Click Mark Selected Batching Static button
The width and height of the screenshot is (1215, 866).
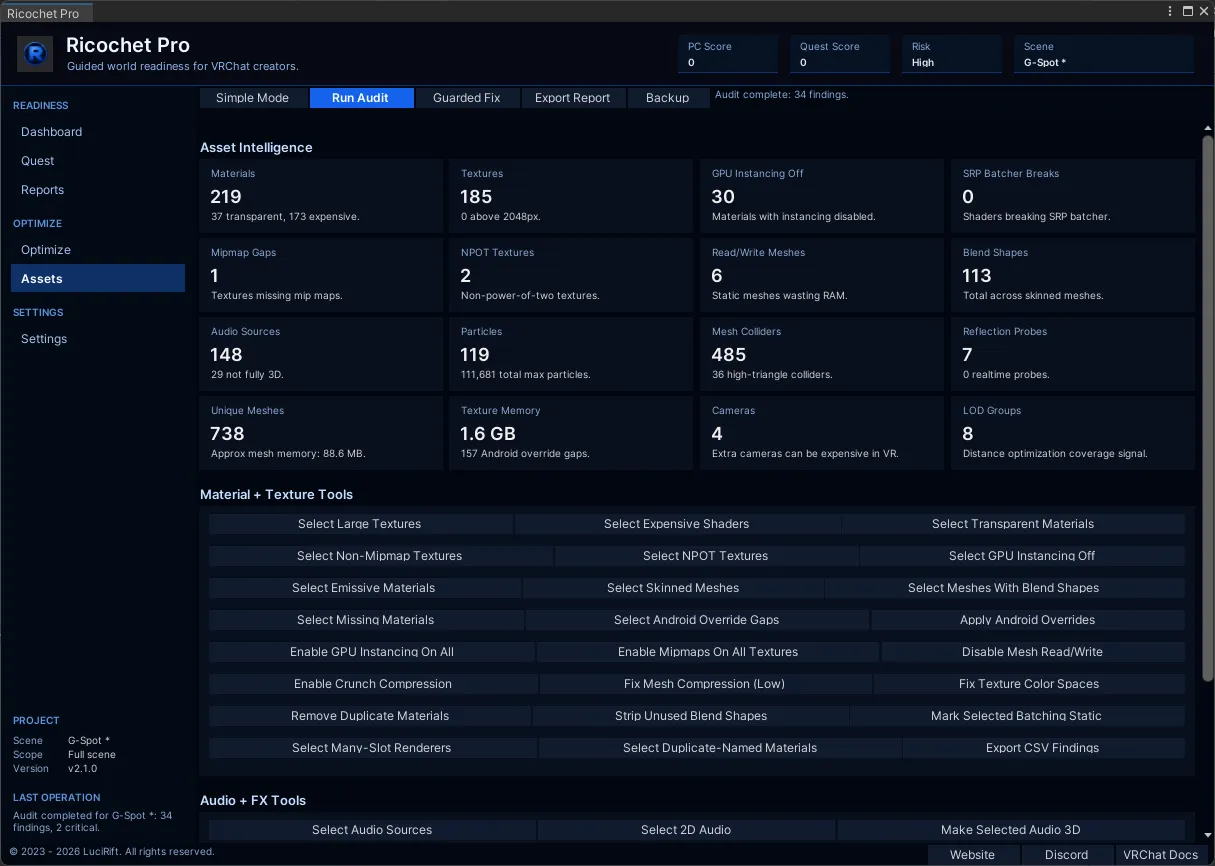click(x=1017, y=716)
